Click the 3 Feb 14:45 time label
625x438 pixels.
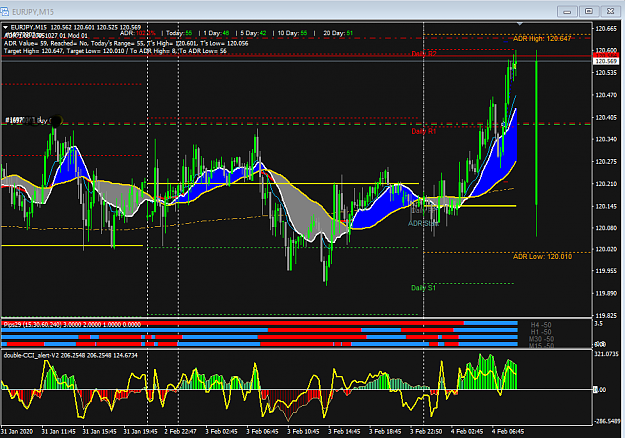(x=344, y=432)
